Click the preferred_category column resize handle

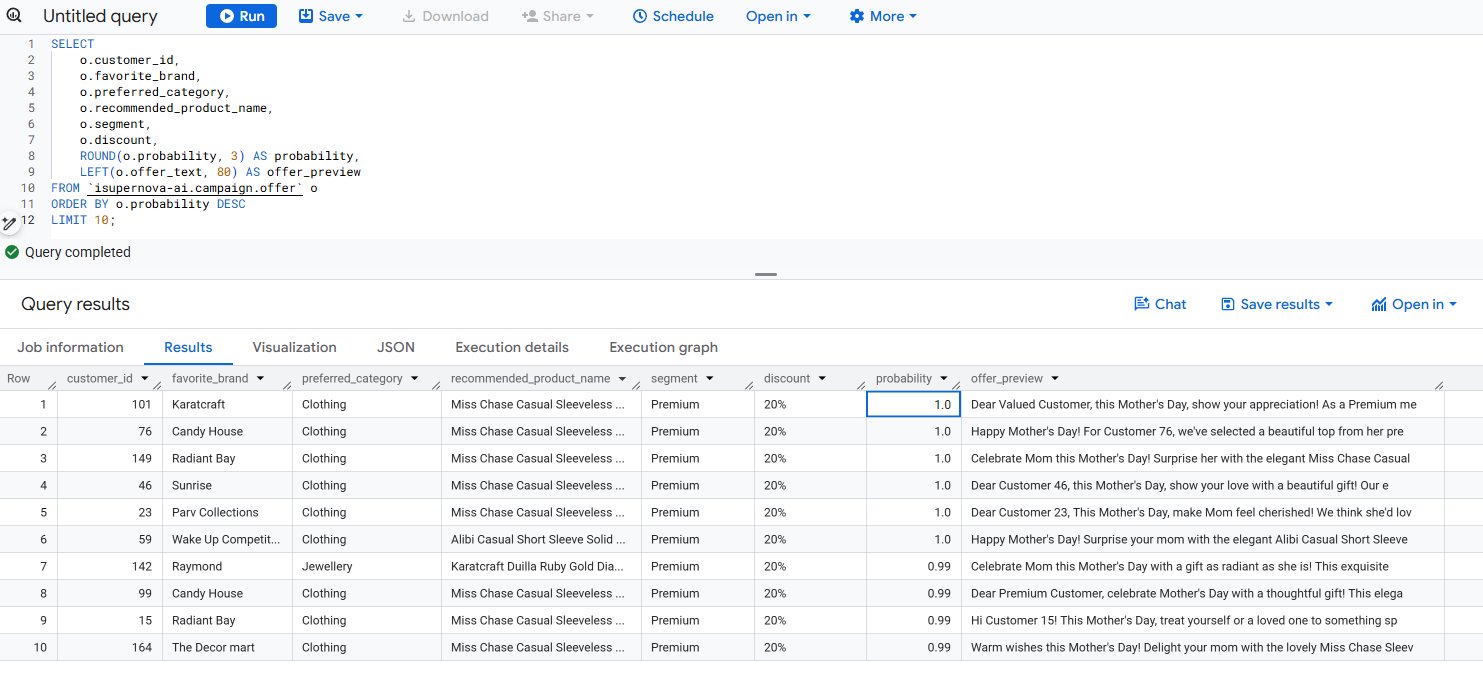click(436, 385)
